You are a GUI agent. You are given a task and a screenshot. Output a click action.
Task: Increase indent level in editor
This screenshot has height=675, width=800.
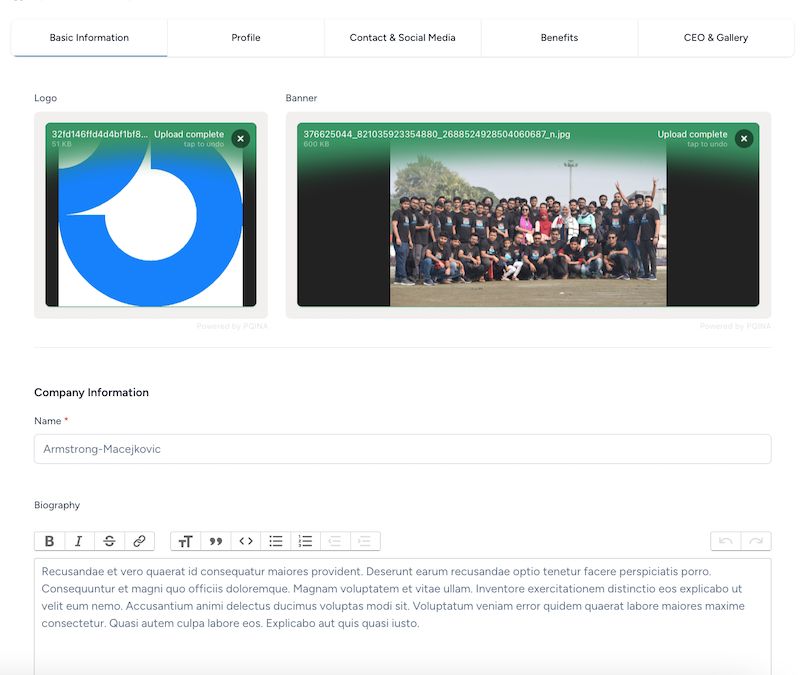365,541
